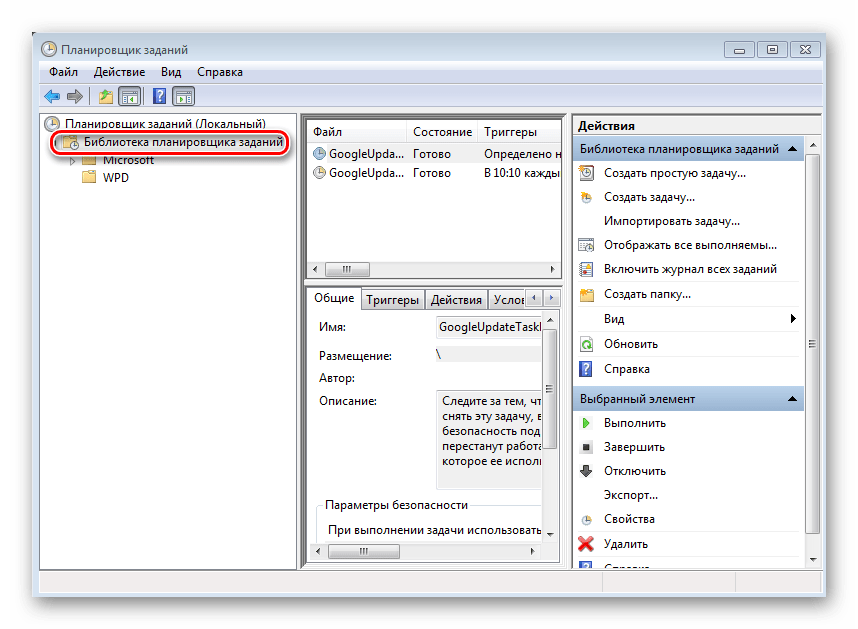The image size is (858, 629).
Task: Click the Свойства clock icon
Action: tap(586, 520)
